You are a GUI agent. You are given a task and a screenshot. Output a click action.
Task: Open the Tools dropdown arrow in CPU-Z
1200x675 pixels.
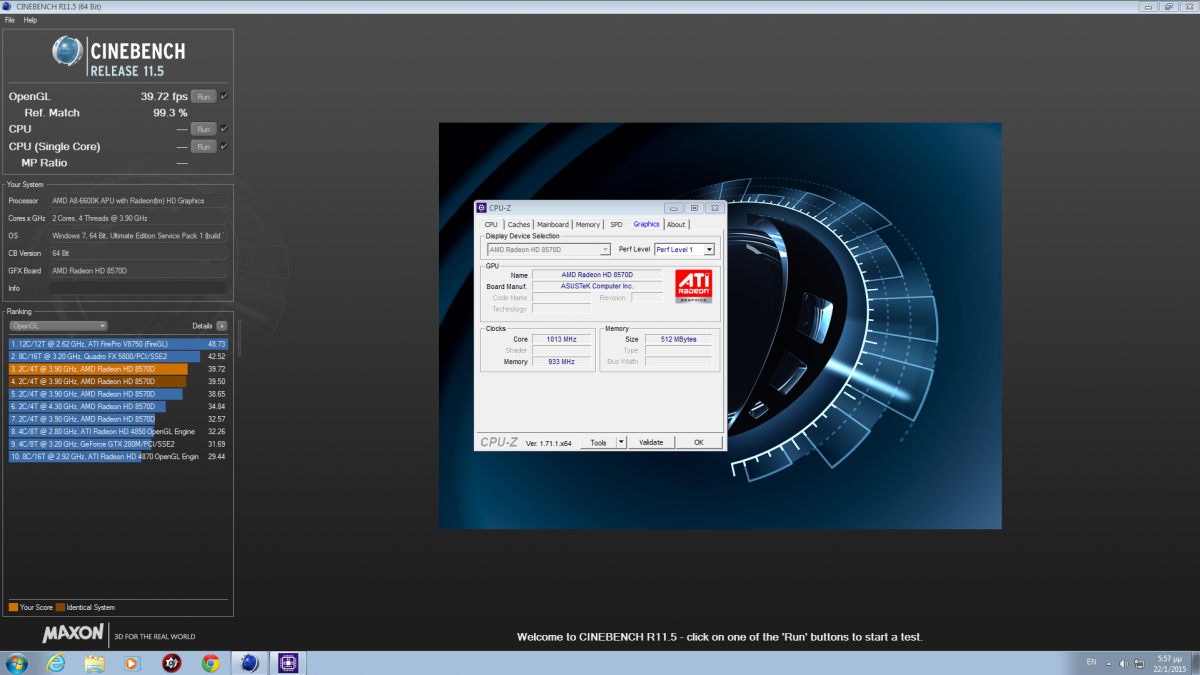(620, 442)
